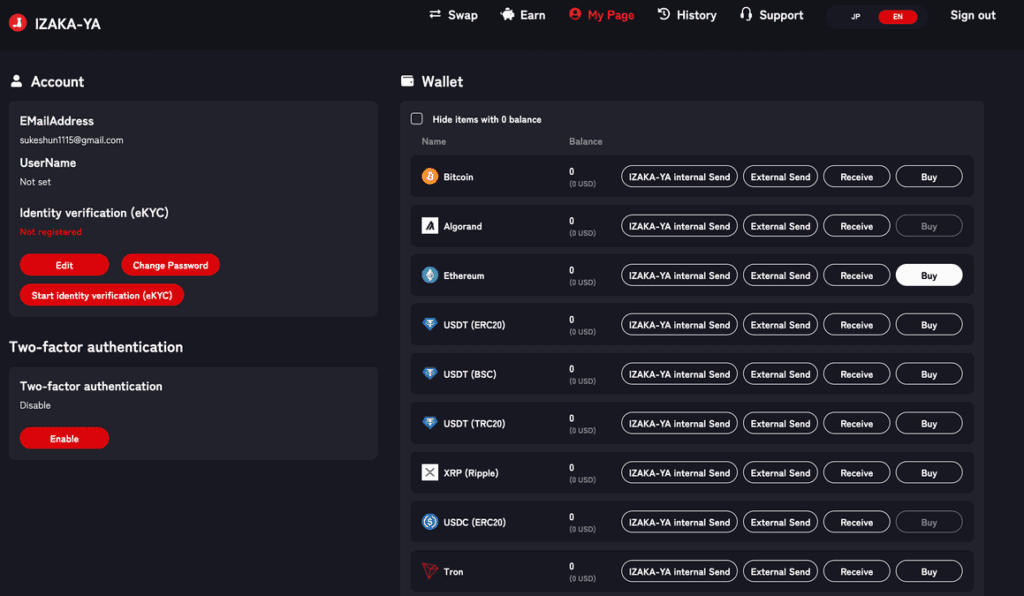Click the My Page user icon
Image resolution: width=1024 pixels, height=596 pixels.
pyautogui.click(x=575, y=14)
